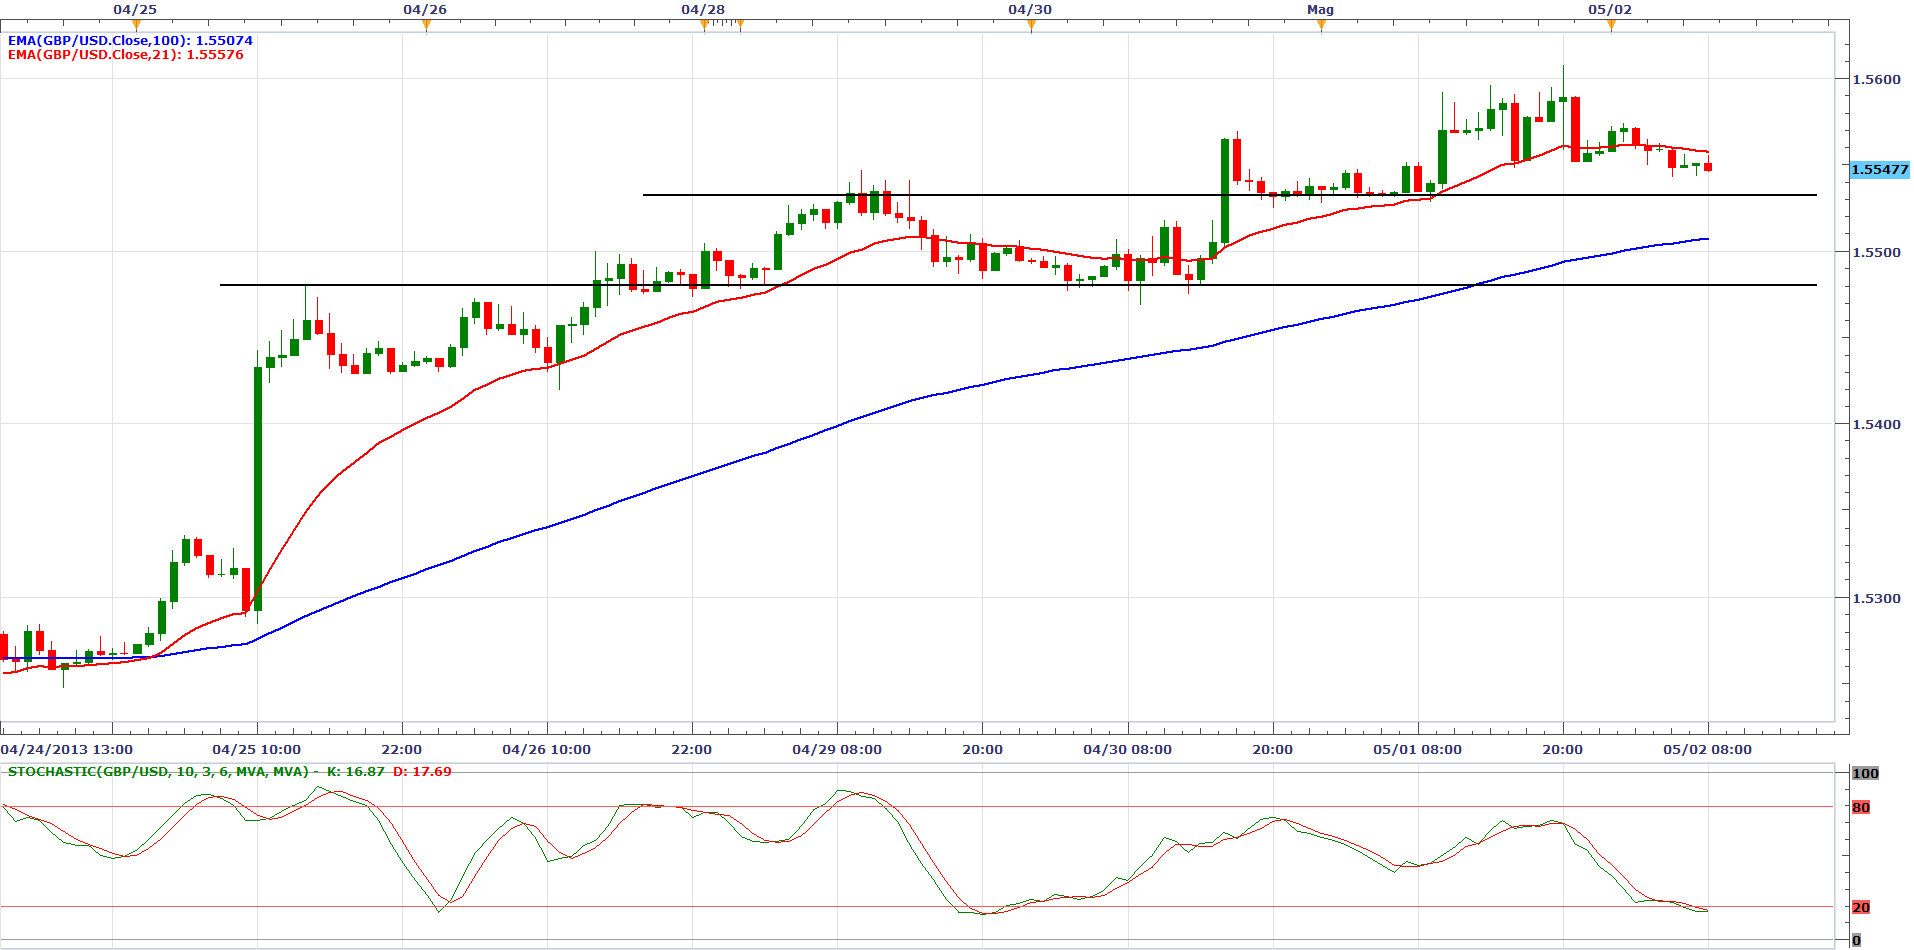Click the orange day marker under 04/25

coord(136,26)
